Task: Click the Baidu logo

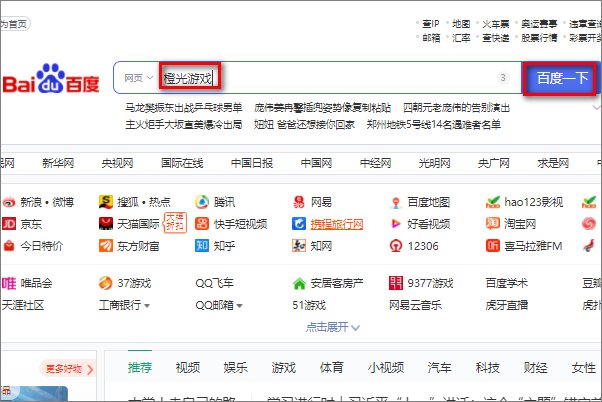Action: click(x=50, y=79)
